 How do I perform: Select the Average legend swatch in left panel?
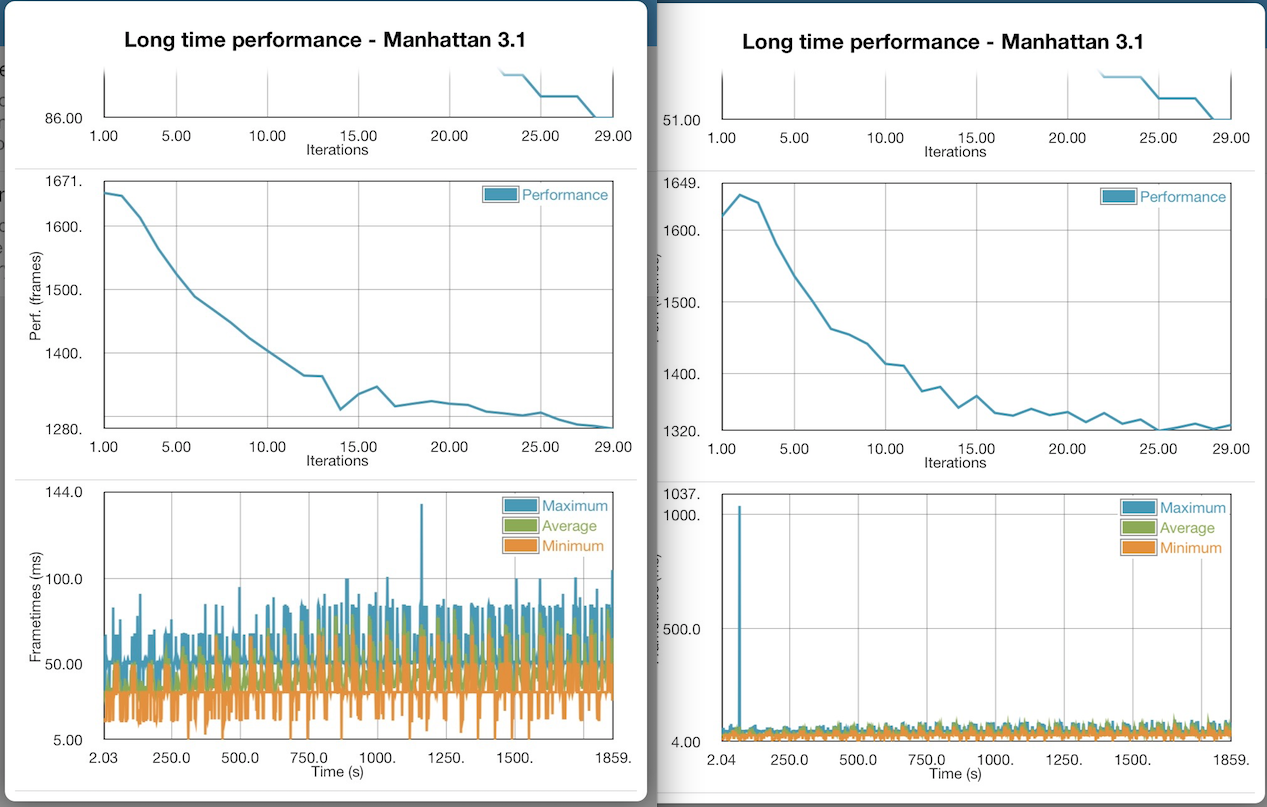520,525
